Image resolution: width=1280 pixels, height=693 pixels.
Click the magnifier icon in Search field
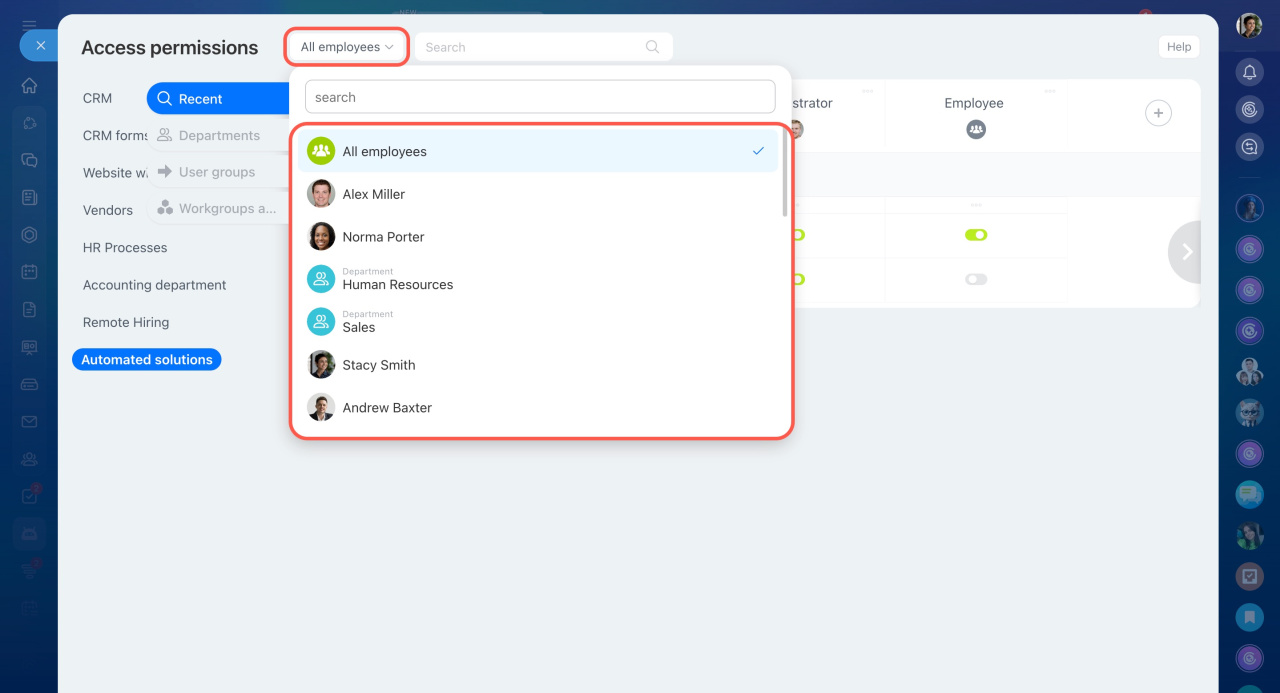pos(652,47)
